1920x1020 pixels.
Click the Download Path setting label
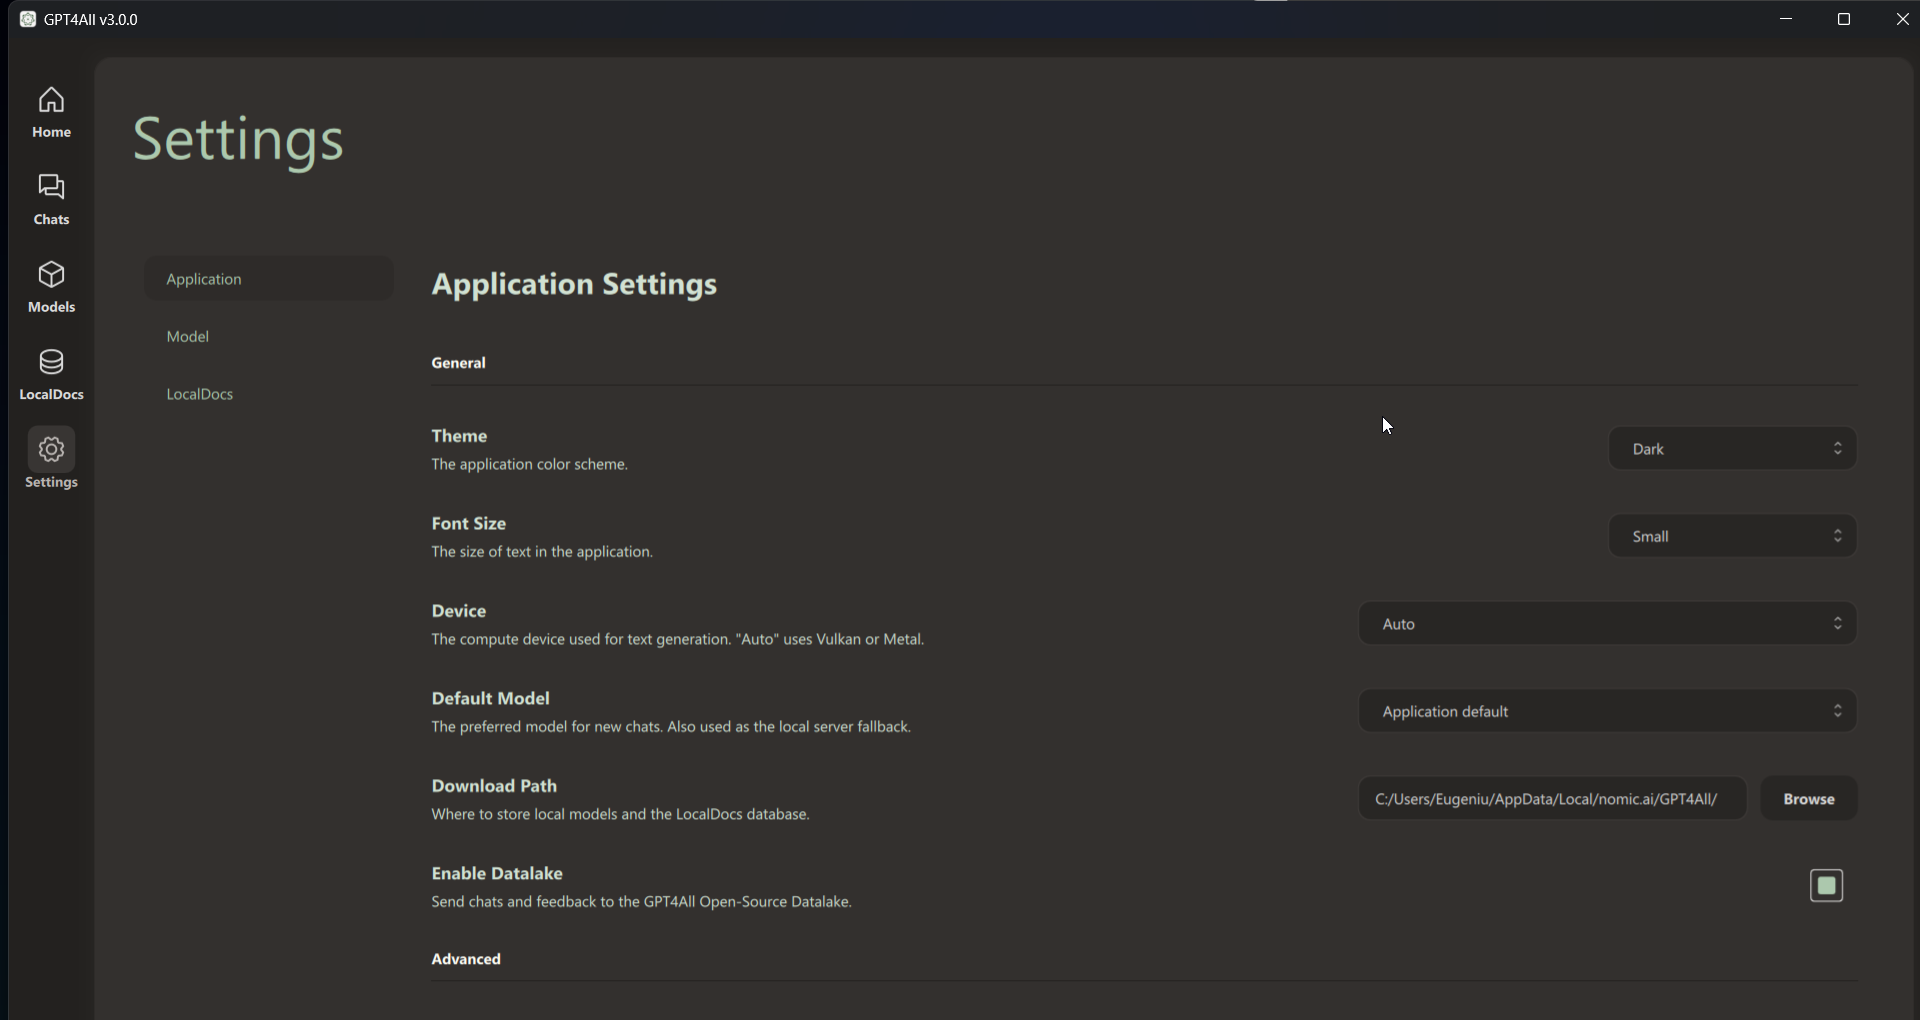point(494,786)
